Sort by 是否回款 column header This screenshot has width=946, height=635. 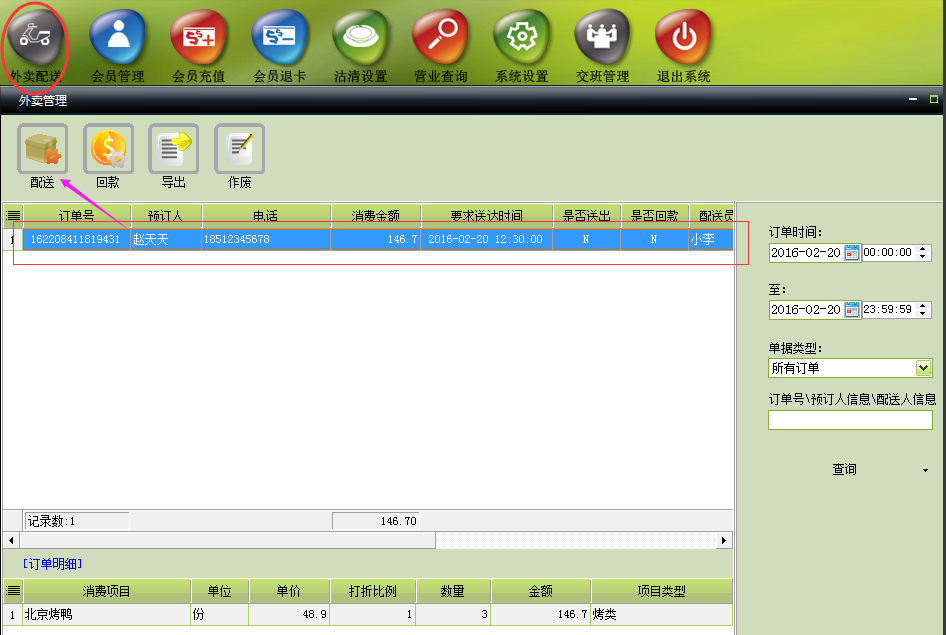pyautogui.click(x=655, y=215)
